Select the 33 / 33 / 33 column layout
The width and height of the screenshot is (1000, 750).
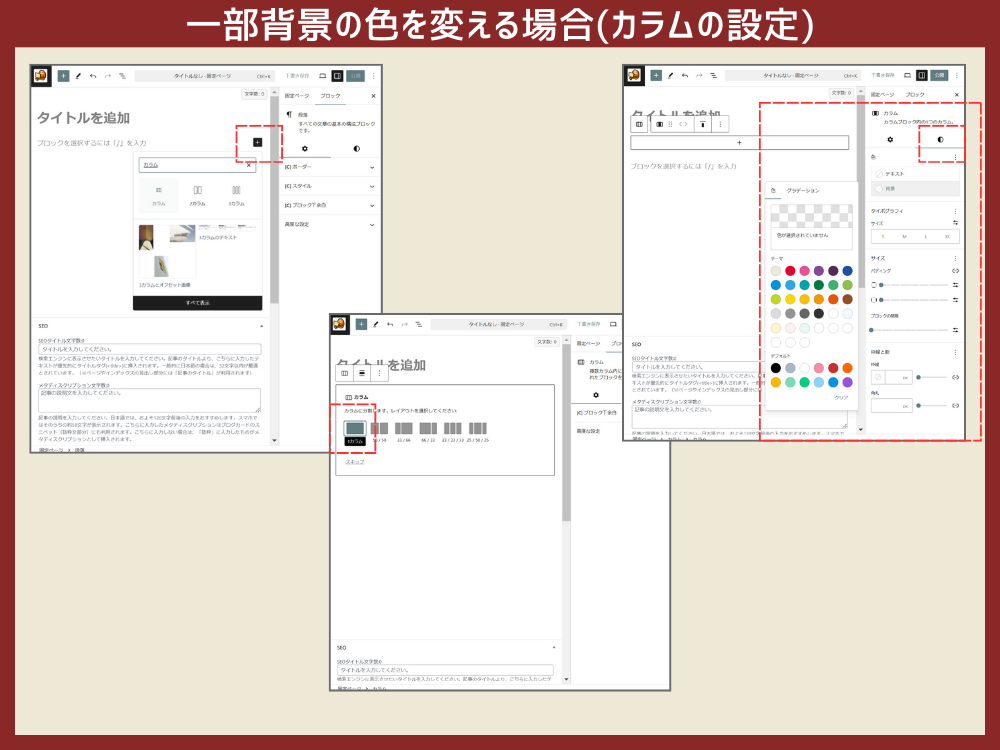point(453,429)
